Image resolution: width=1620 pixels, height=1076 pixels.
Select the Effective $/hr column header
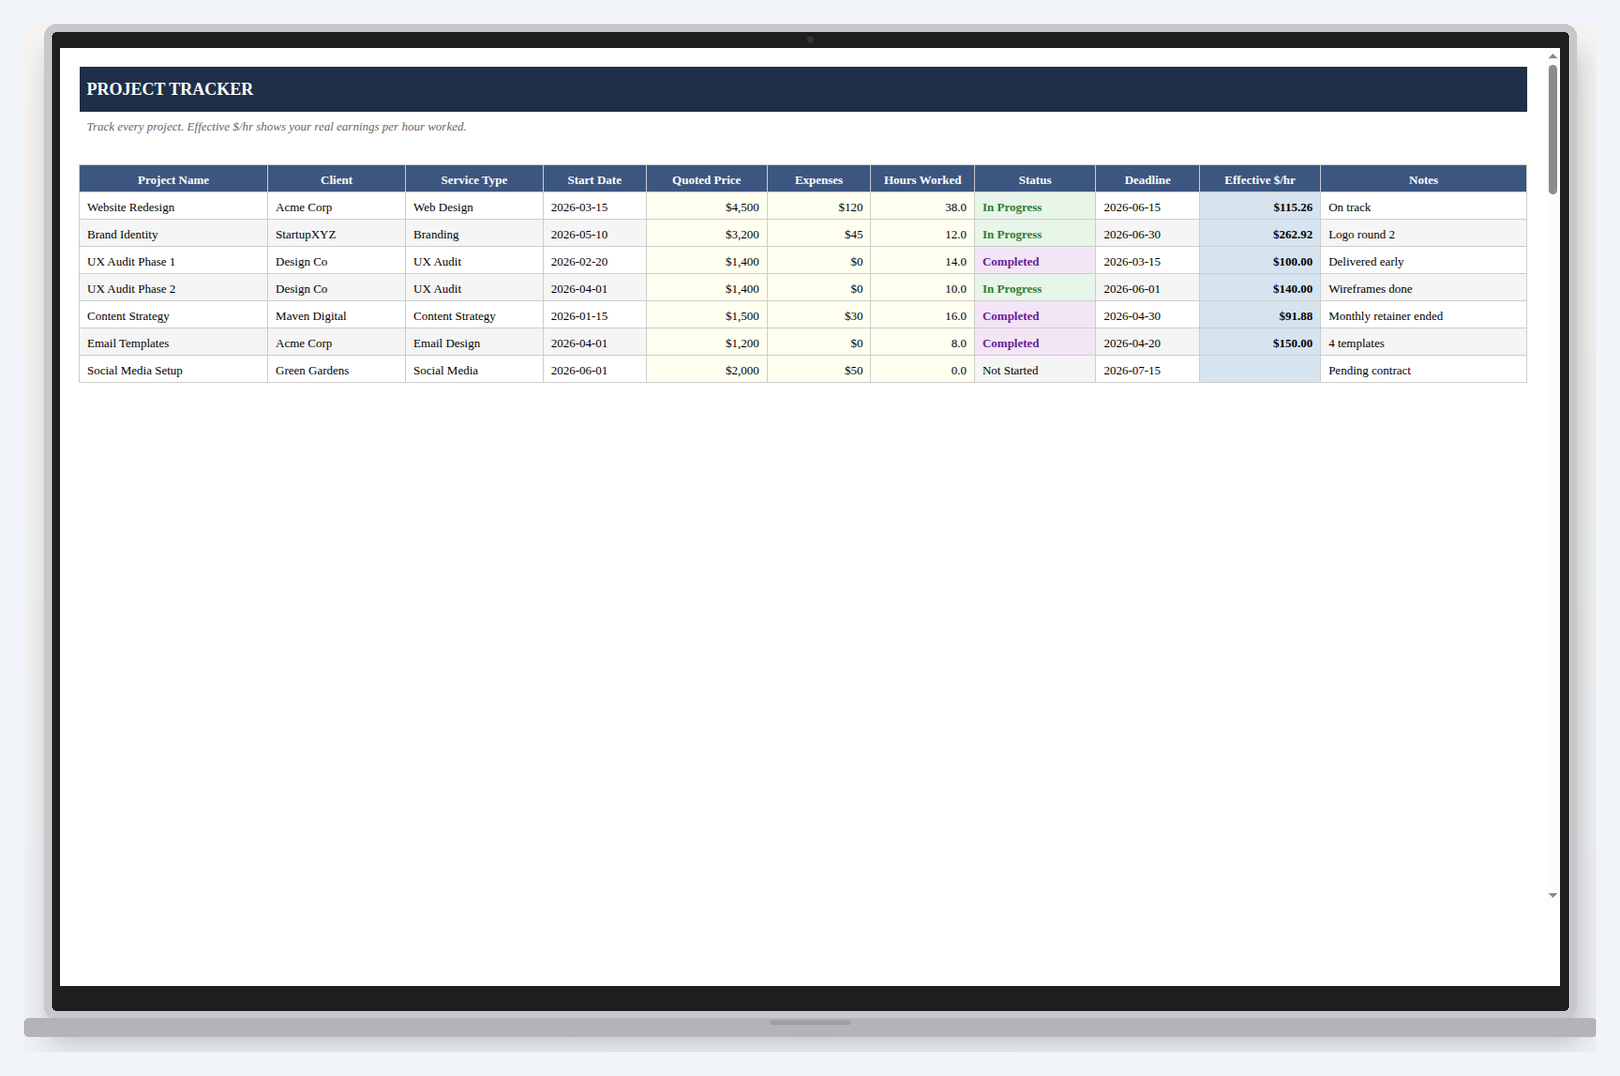(1260, 180)
